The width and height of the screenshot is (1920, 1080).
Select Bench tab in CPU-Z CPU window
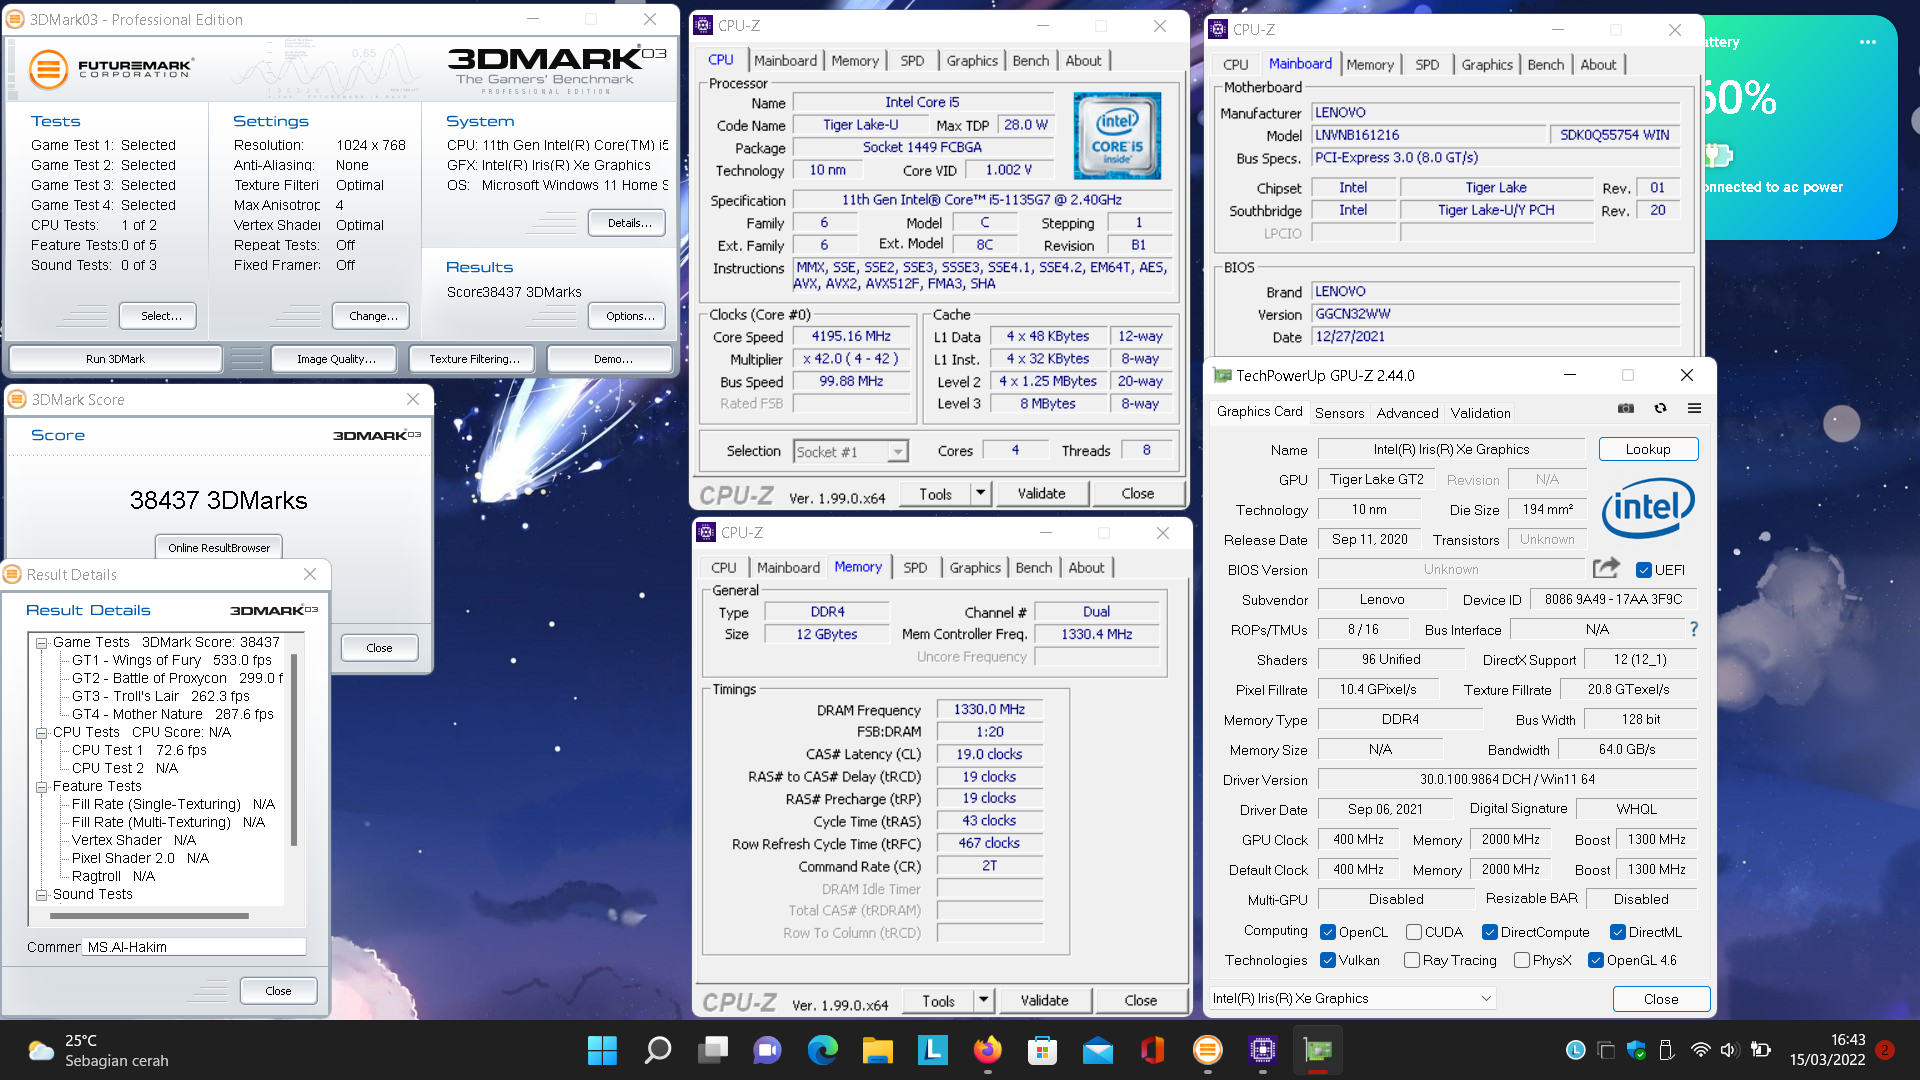[1030, 61]
